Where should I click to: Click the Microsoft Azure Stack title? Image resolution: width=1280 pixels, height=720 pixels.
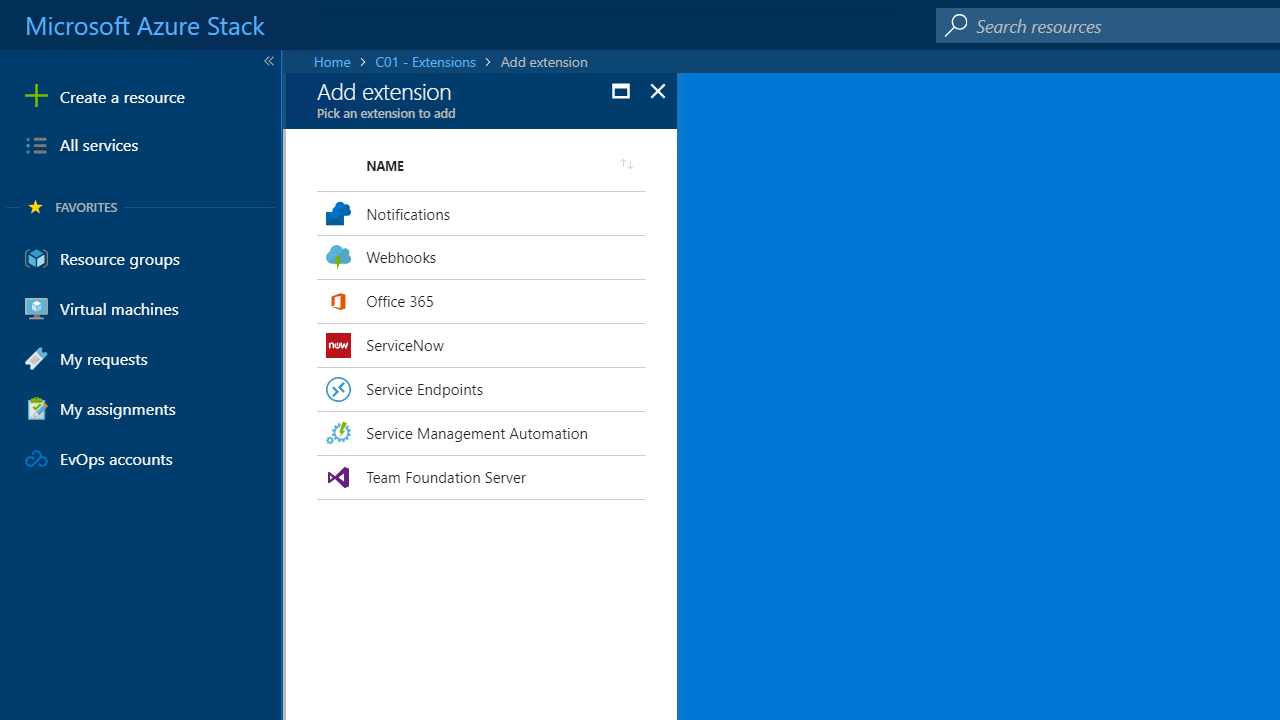click(145, 26)
